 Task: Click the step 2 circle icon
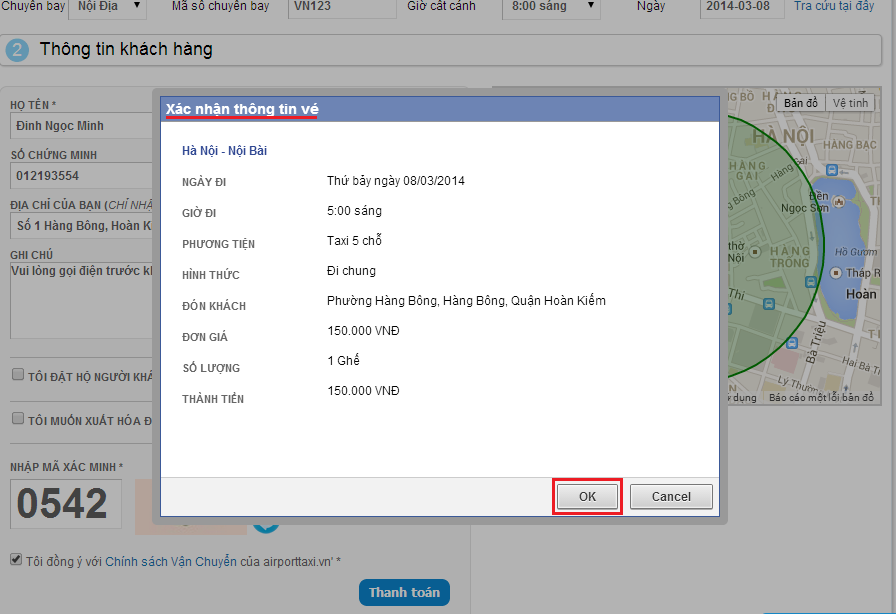[x=17, y=50]
